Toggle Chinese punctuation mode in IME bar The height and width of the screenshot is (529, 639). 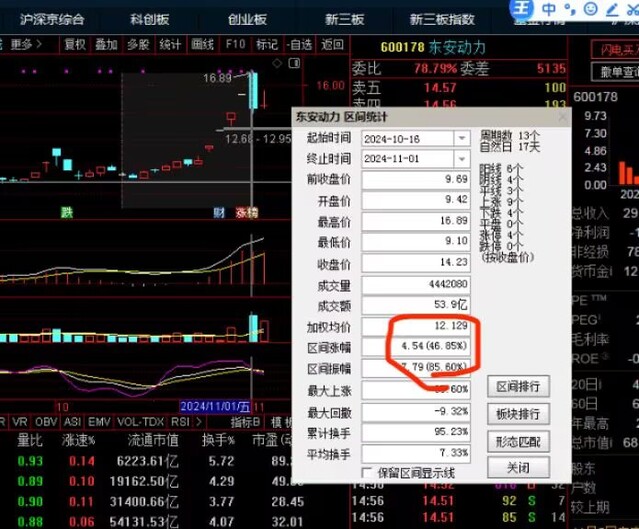[x=570, y=9]
